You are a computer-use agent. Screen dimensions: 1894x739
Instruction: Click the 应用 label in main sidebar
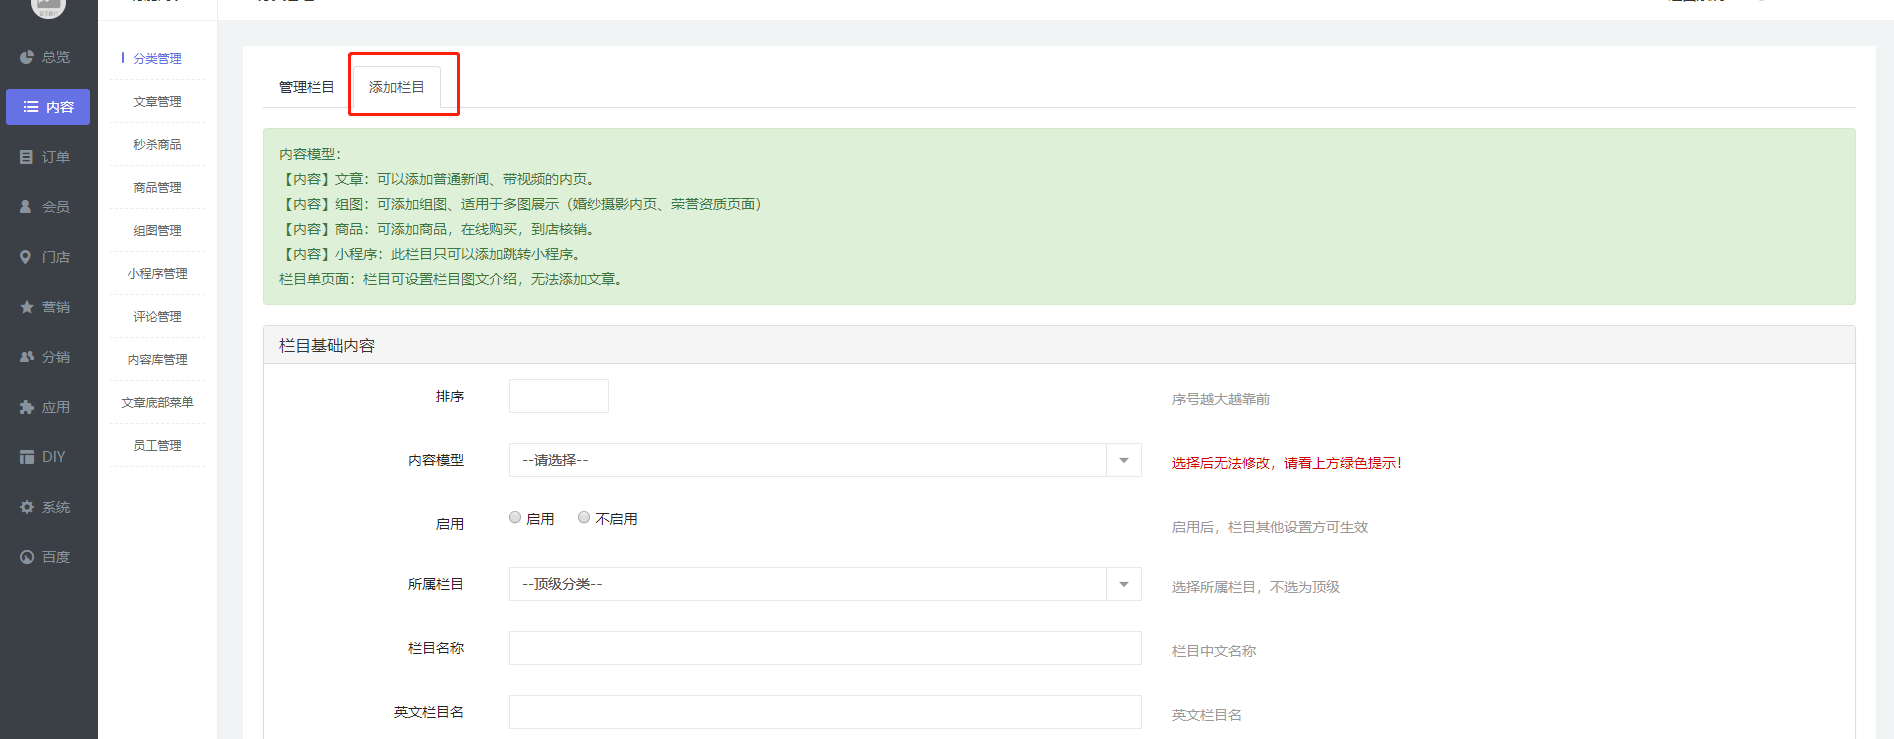click(x=56, y=407)
